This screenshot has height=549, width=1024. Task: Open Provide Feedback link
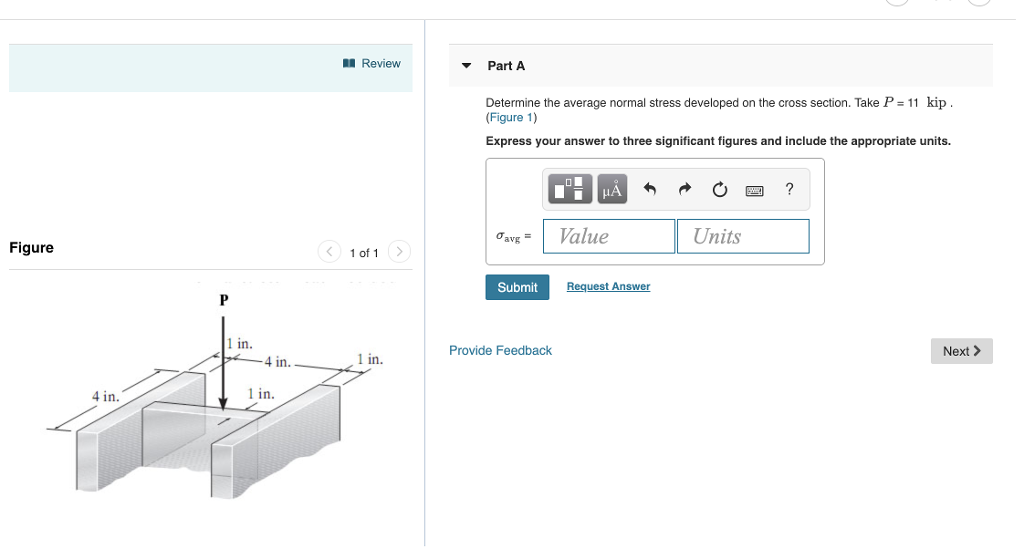pyautogui.click(x=500, y=351)
